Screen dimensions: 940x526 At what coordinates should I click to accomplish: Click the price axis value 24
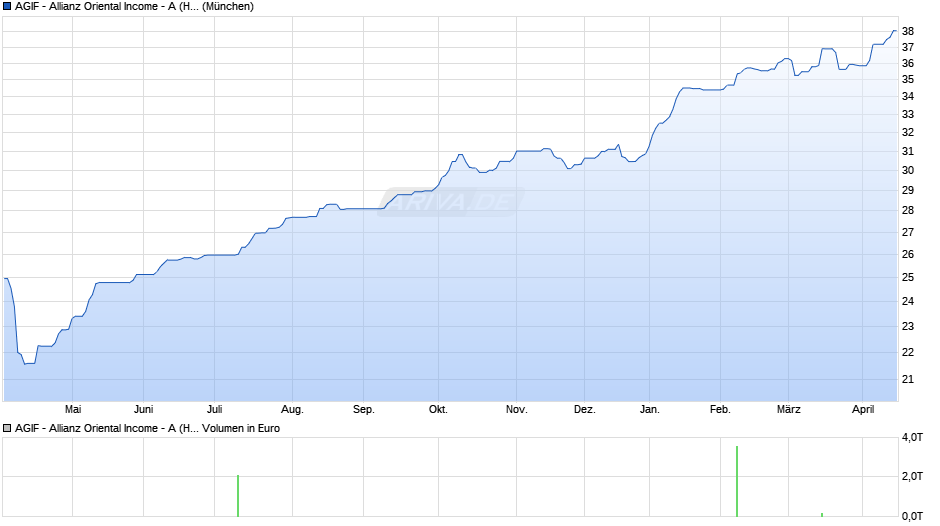pos(908,301)
